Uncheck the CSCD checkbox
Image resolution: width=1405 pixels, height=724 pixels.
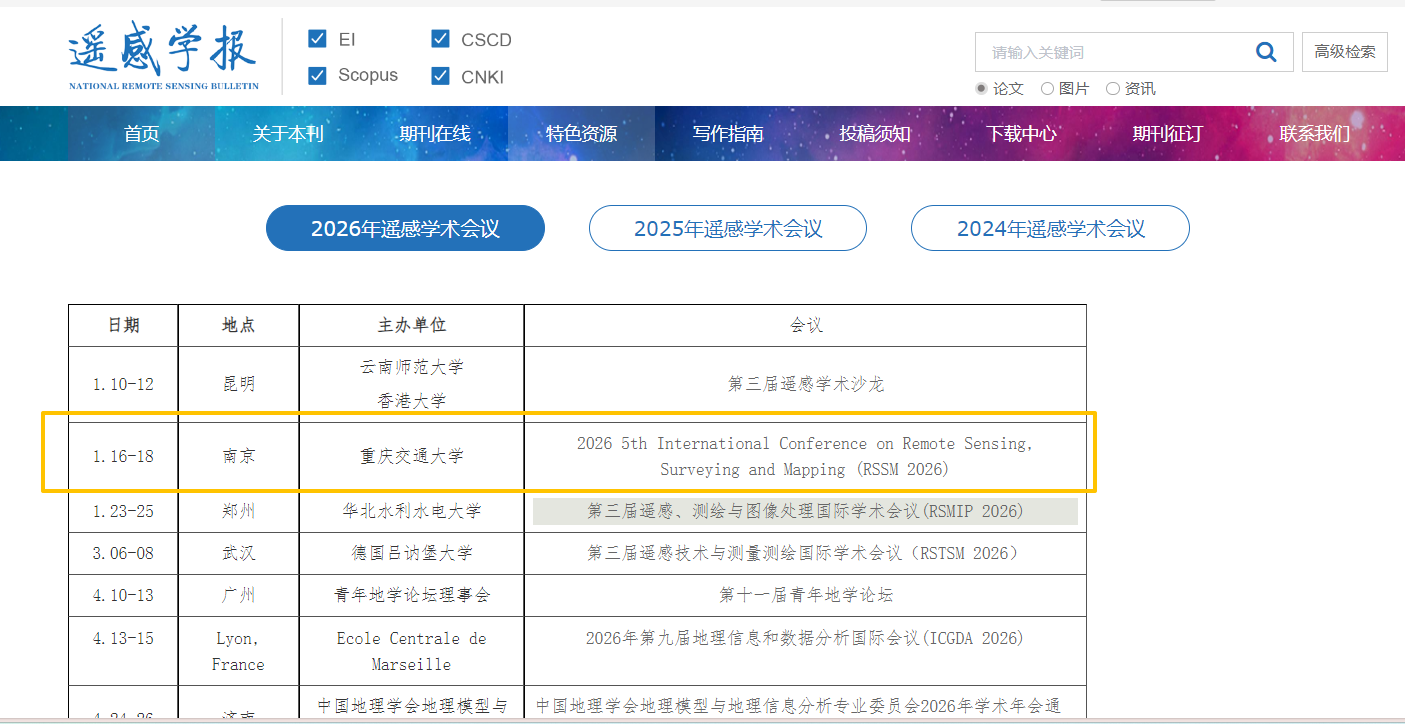click(x=441, y=39)
